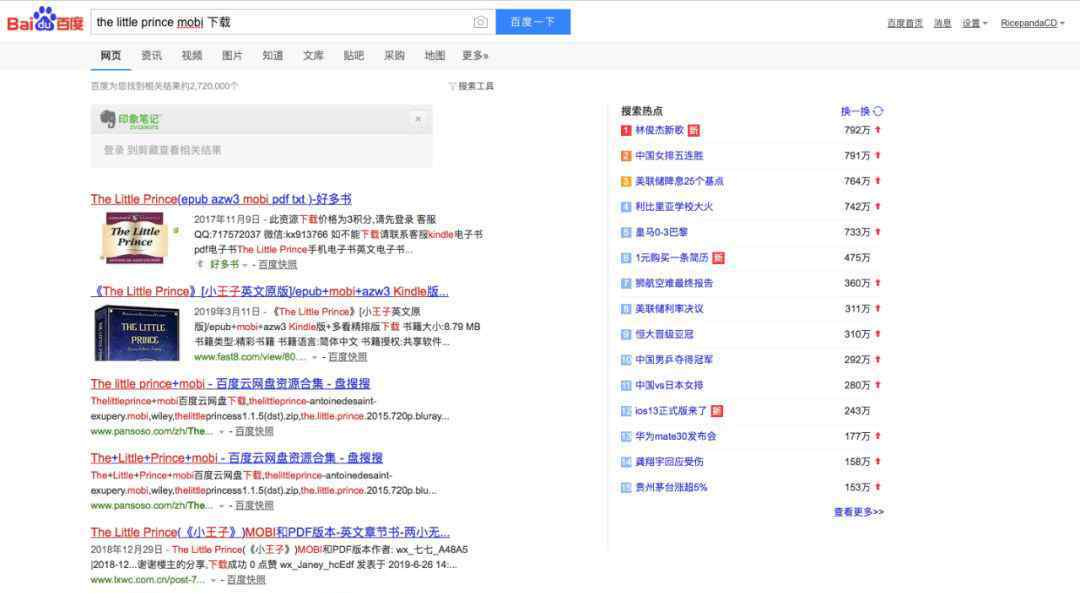Close the 印象笔记 panel
Viewport: 1080px width, 593px height.
click(x=418, y=119)
